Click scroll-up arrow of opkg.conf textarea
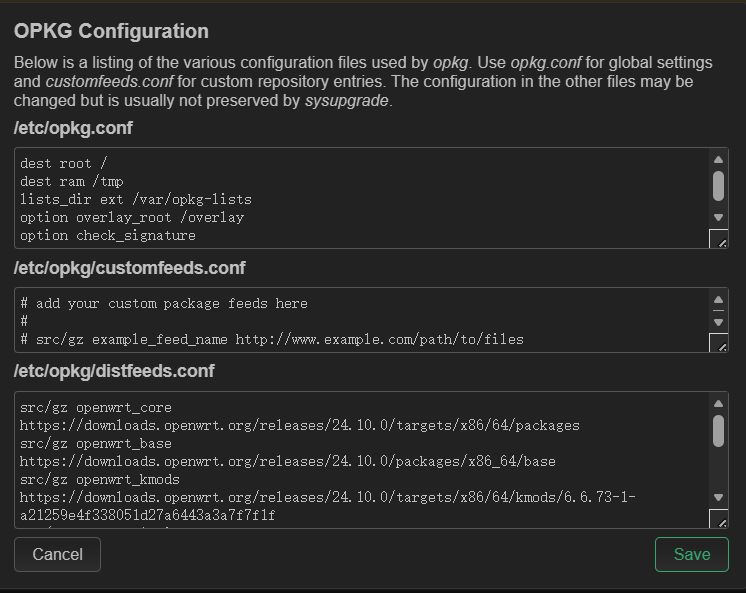This screenshot has height=593, width=746. [x=718, y=159]
